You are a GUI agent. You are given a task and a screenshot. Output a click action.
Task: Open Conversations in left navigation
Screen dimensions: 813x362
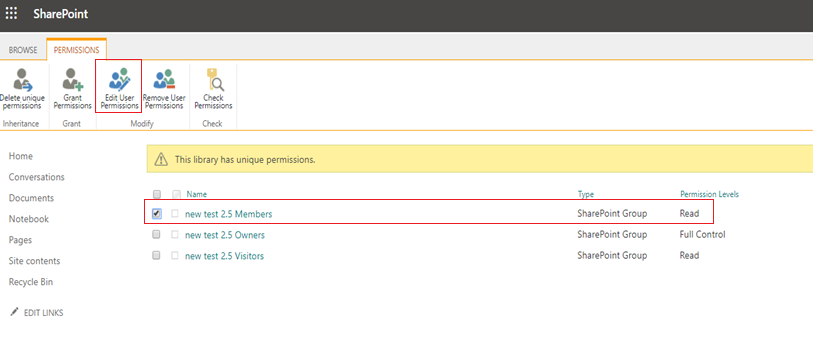pos(36,177)
